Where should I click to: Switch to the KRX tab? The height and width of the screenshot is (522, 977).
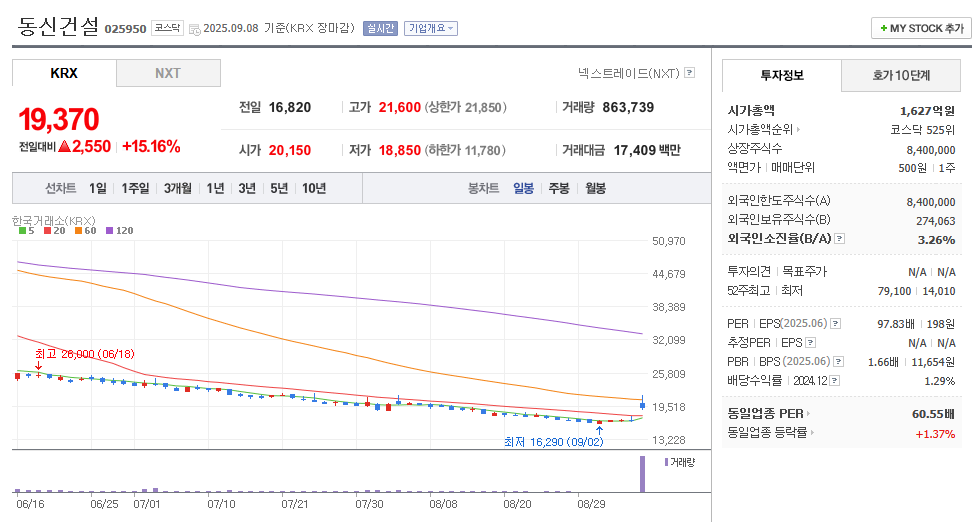64,73
